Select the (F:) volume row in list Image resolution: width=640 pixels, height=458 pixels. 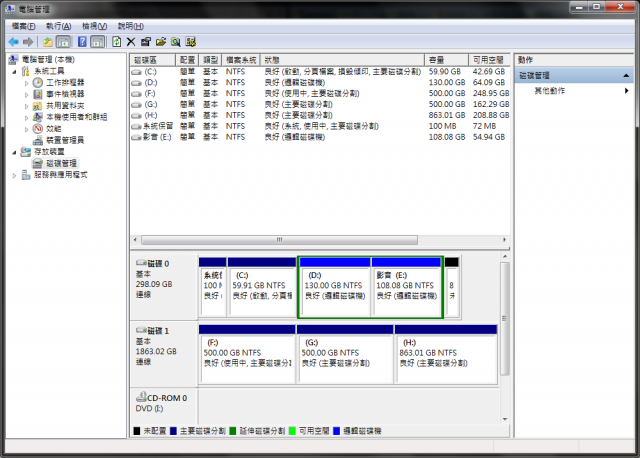click(320, 93)
